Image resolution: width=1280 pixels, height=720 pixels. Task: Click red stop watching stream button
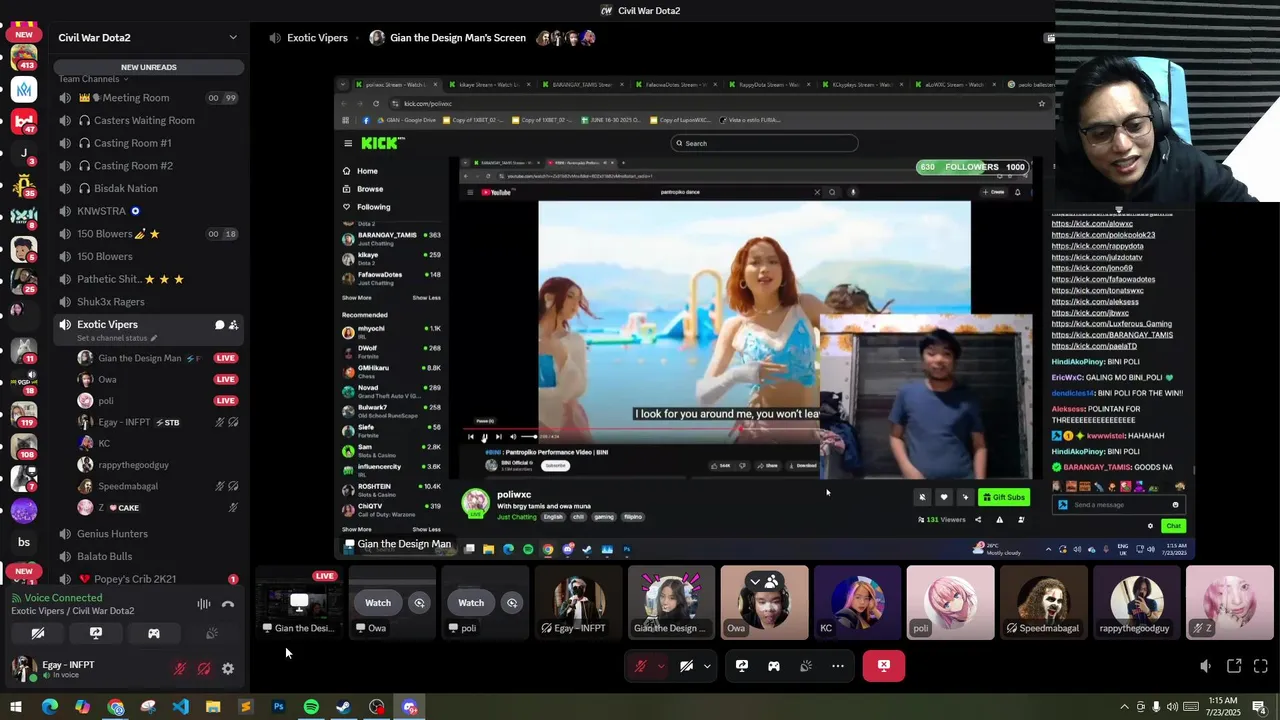tap(884, 666)
